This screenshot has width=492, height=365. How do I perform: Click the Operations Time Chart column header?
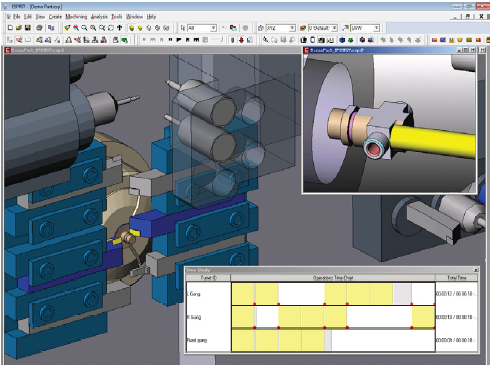tap(333, 278)
